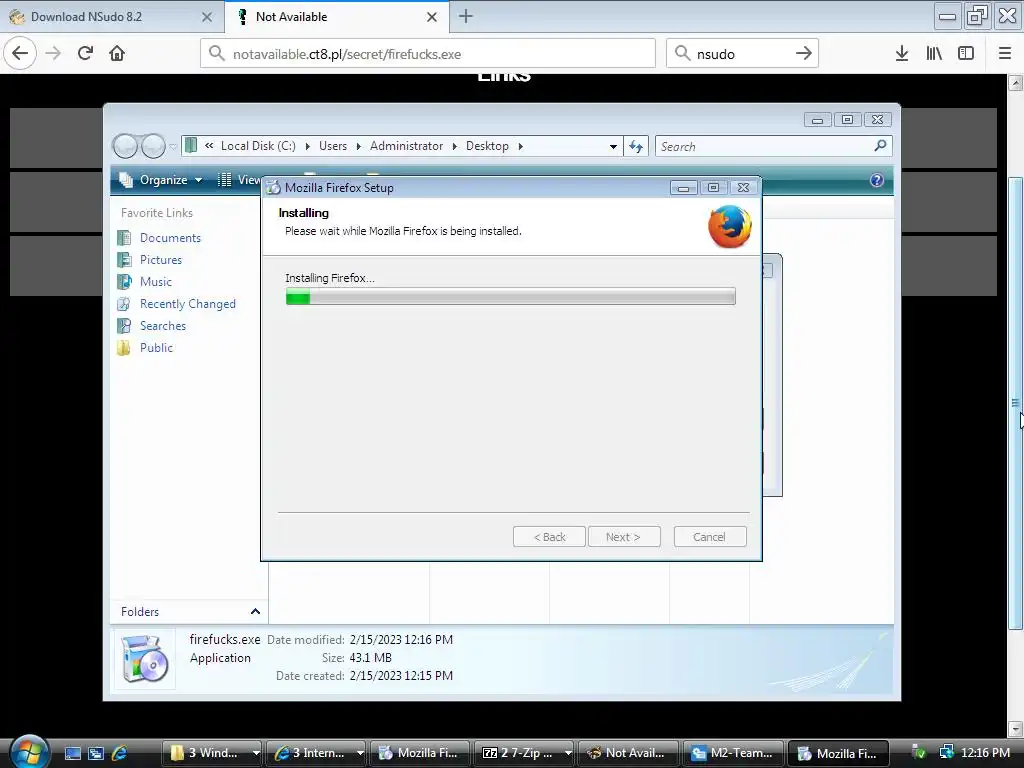Click the Explorer search magnifier icon
The image size is (1024, 768).
pyautogui.click(x=880, y=146)
